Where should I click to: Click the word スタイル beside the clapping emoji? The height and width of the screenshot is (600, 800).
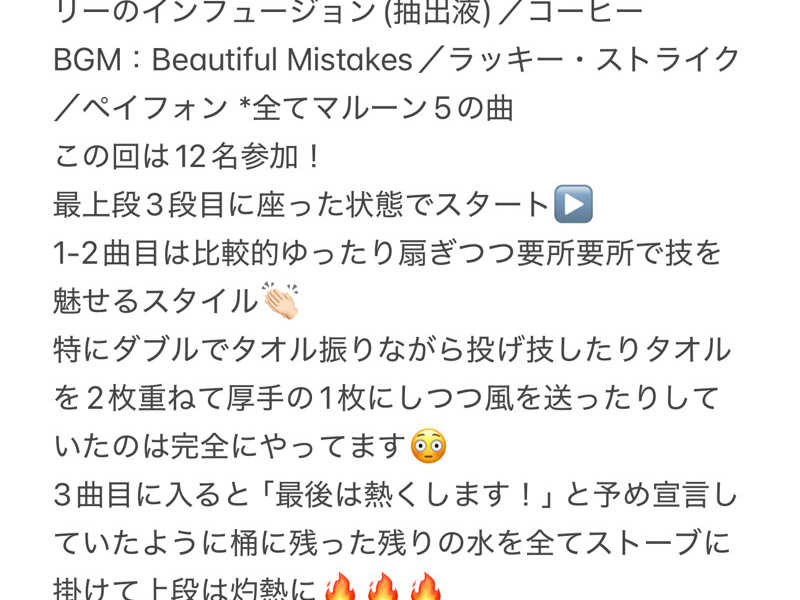pos(199,301)
